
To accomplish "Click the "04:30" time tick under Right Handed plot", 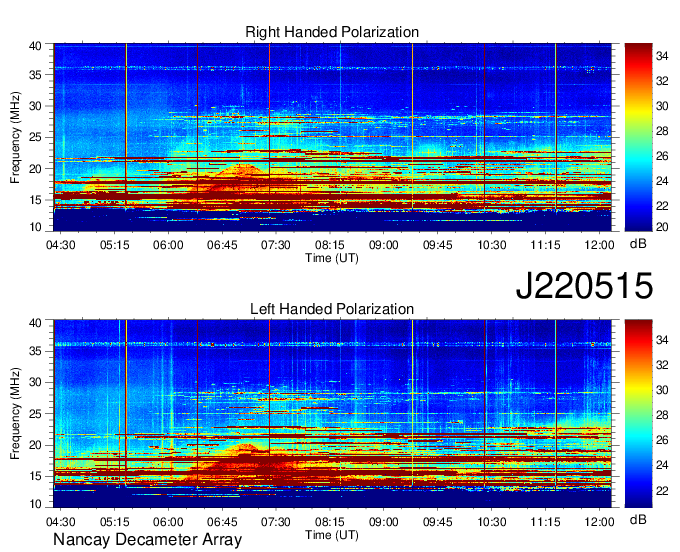I will 60,245.
